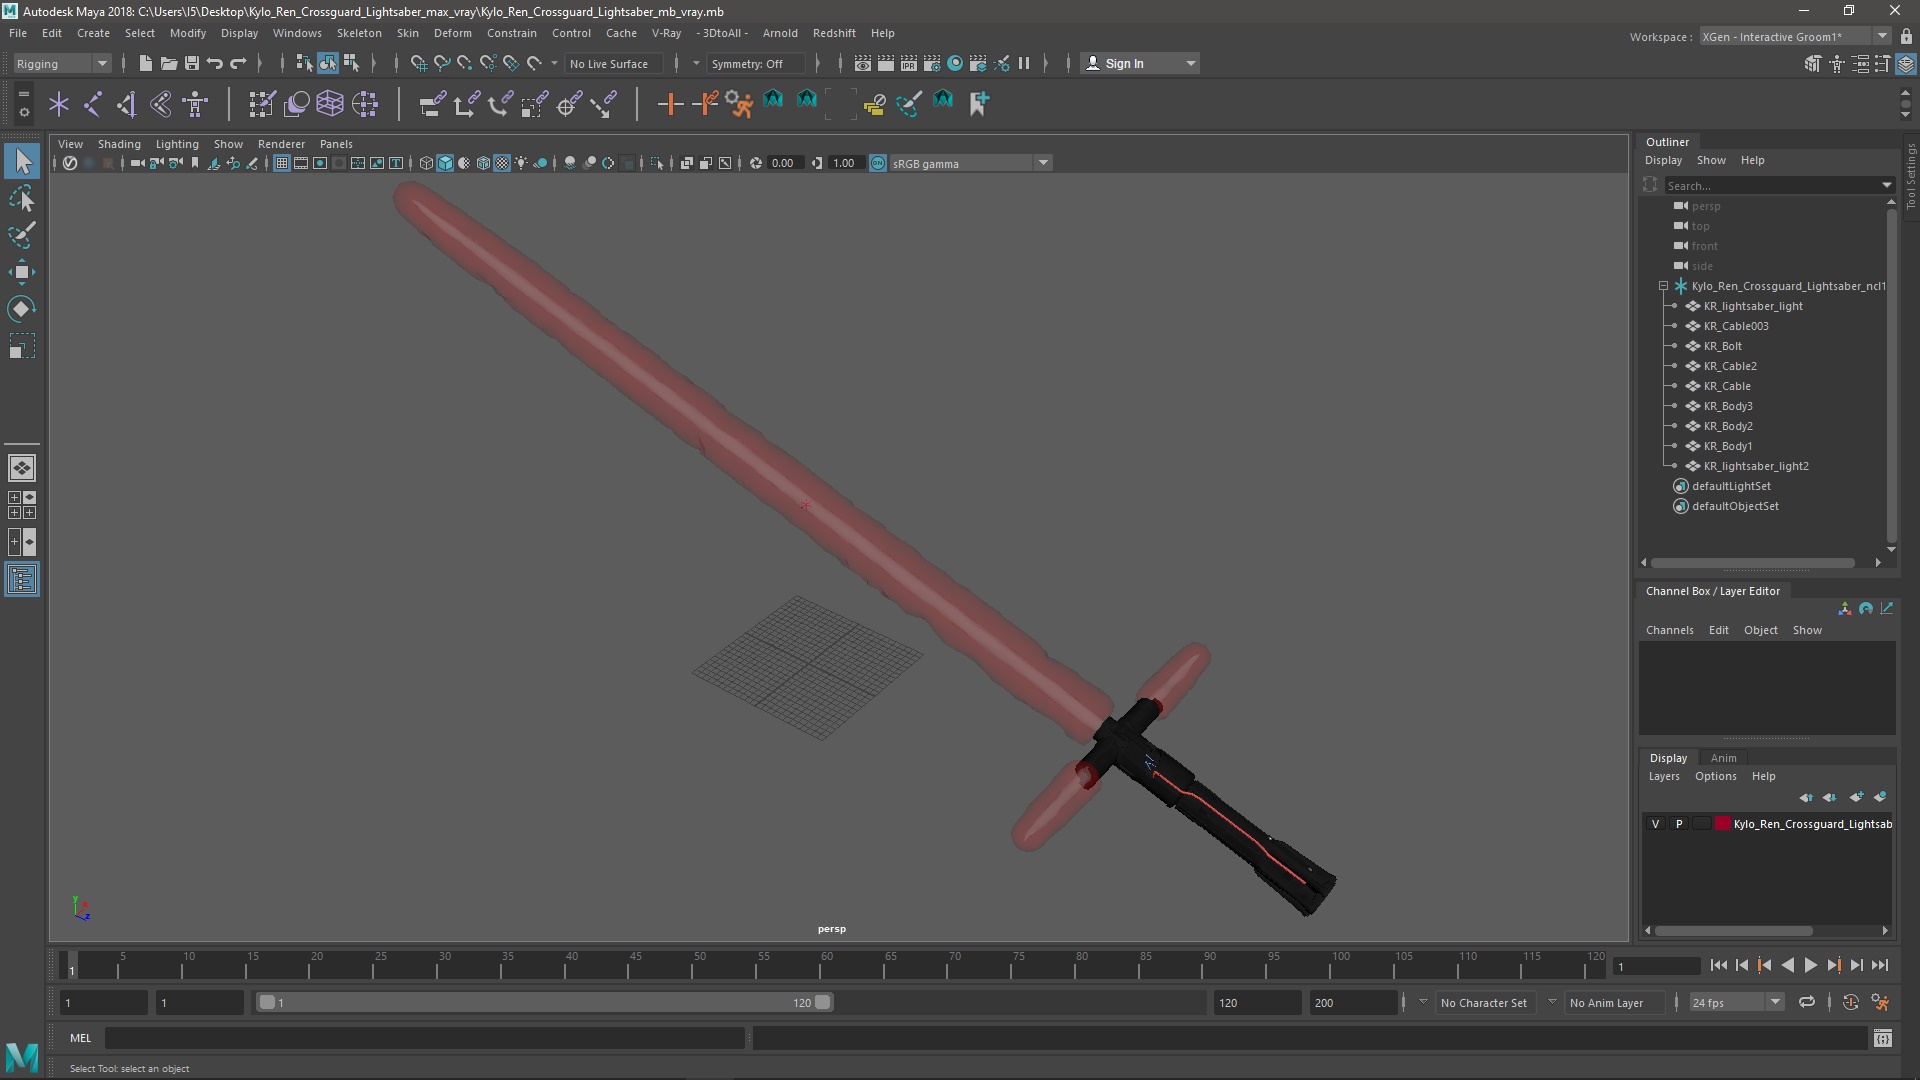1920x1080 pixels.
Task: Click the single perspective layout icon
Action: click(x=22, y=468)
